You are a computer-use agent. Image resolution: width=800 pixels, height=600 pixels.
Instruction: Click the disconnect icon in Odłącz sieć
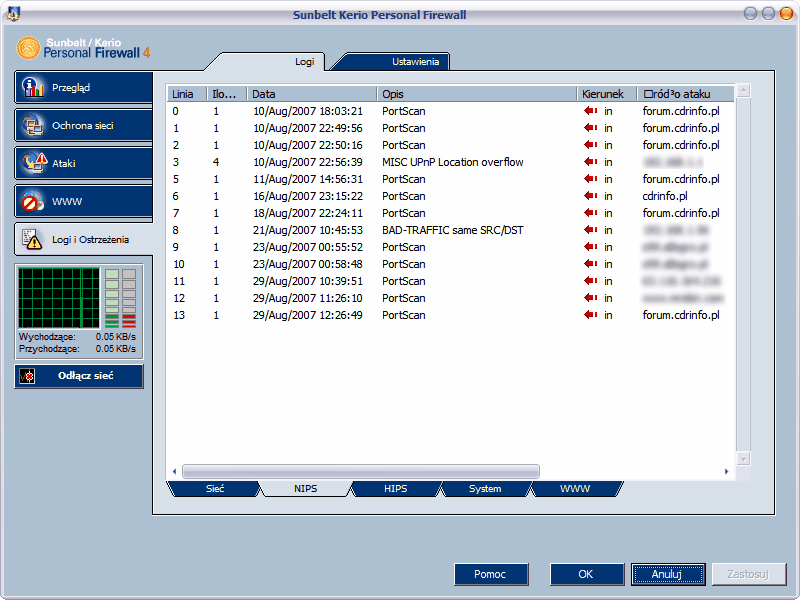(x=27, y=376)
